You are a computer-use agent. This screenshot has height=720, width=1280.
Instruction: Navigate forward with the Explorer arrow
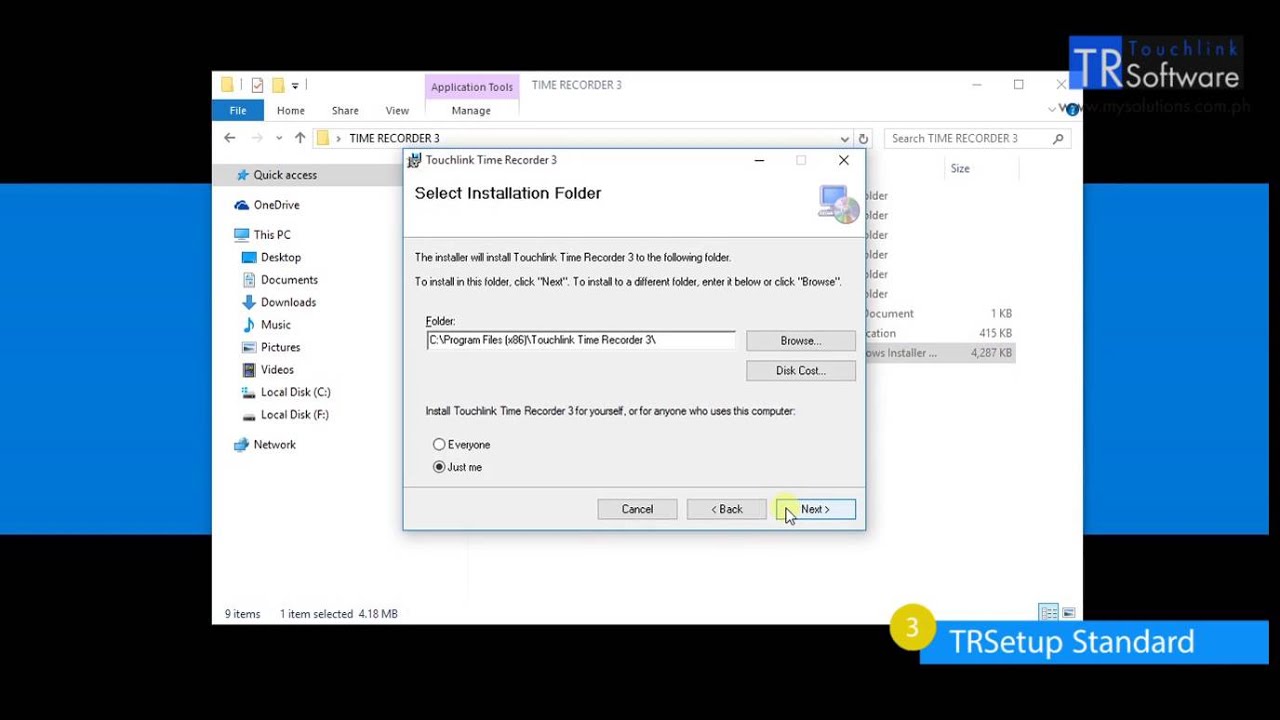[257, 138]
